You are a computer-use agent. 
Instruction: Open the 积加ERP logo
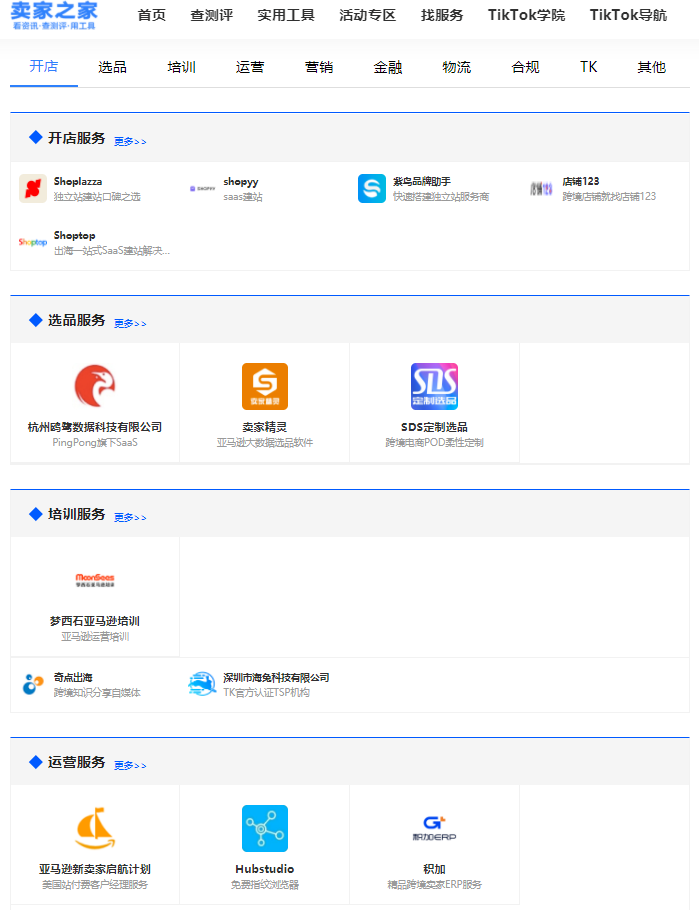(x=434, y=828)
